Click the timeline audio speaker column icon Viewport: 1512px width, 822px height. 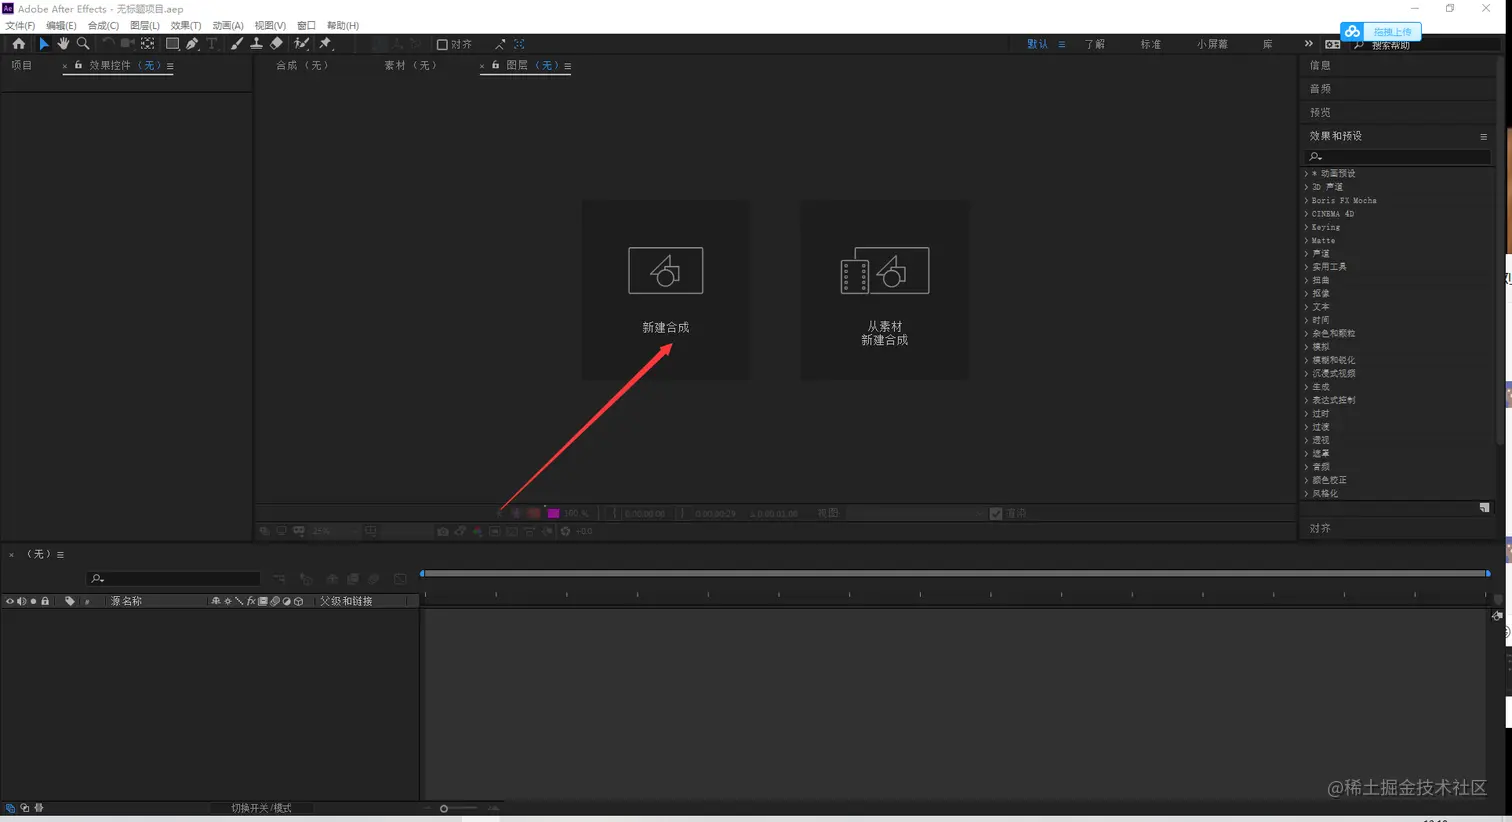point(21,601)
